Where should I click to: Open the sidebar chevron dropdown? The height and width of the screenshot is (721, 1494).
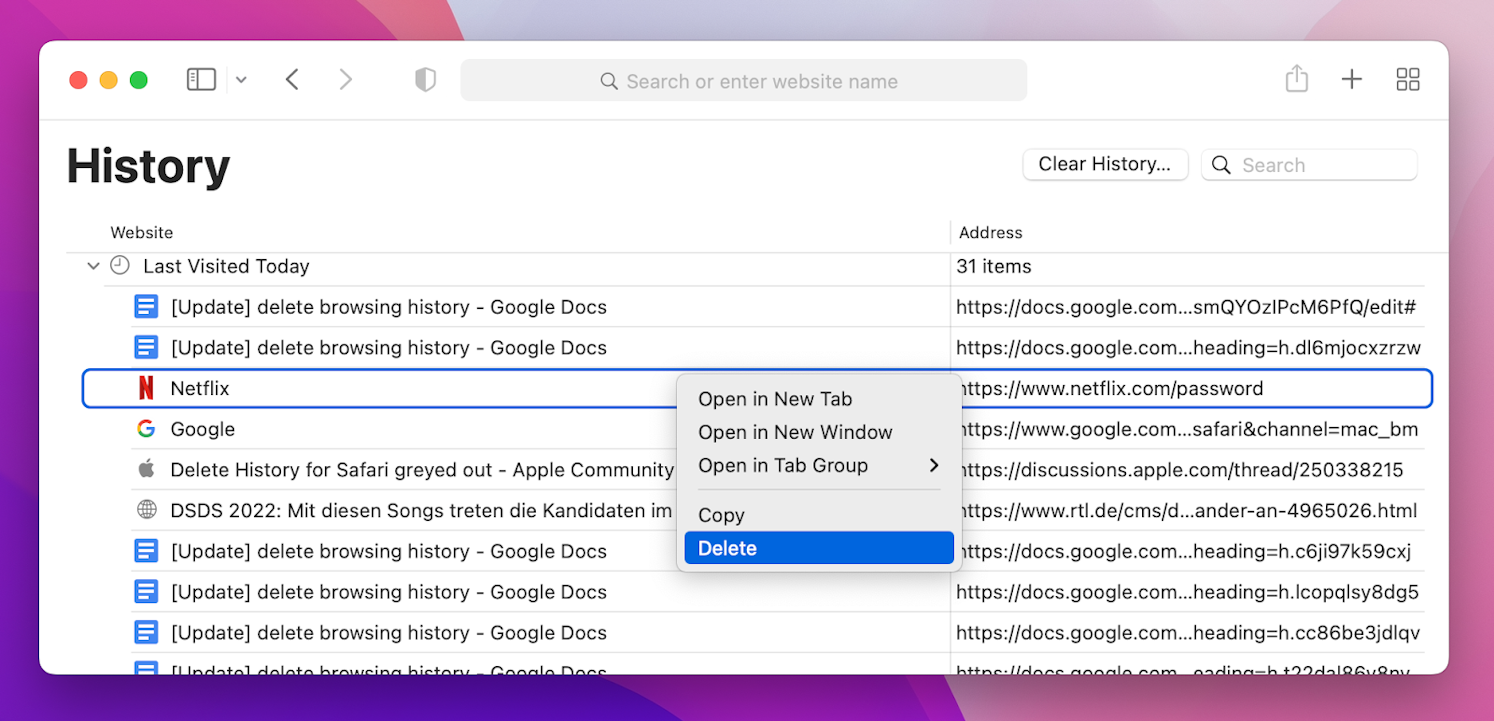[241, 79]
